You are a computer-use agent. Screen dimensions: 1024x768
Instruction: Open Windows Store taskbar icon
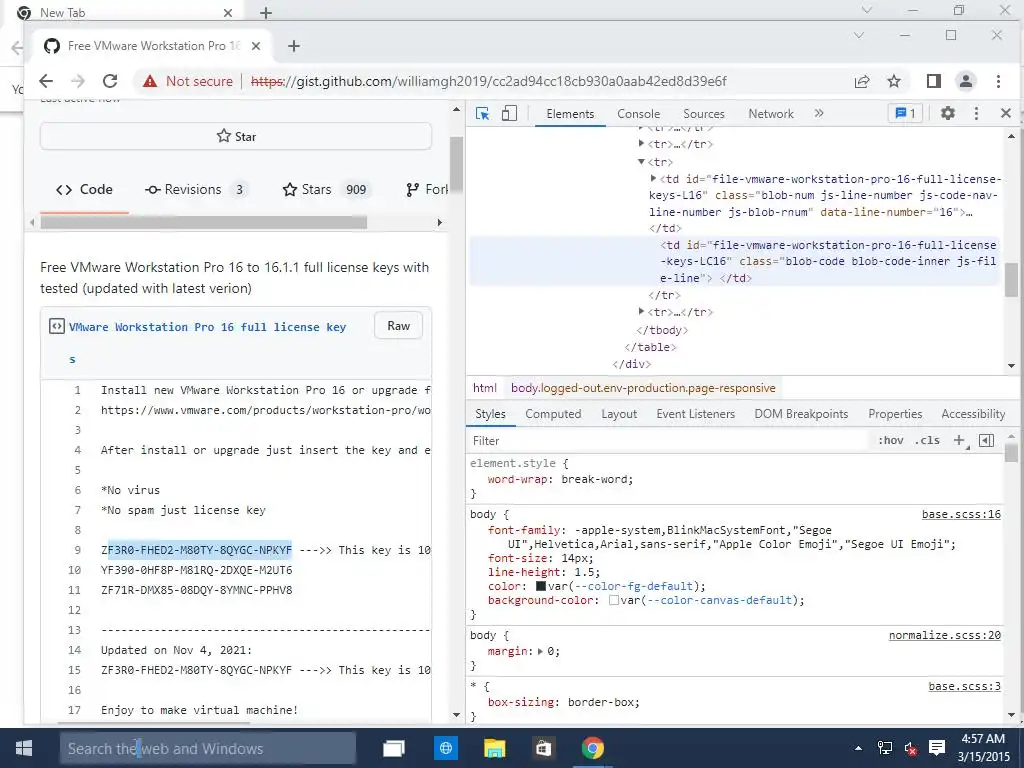[543, 748]
